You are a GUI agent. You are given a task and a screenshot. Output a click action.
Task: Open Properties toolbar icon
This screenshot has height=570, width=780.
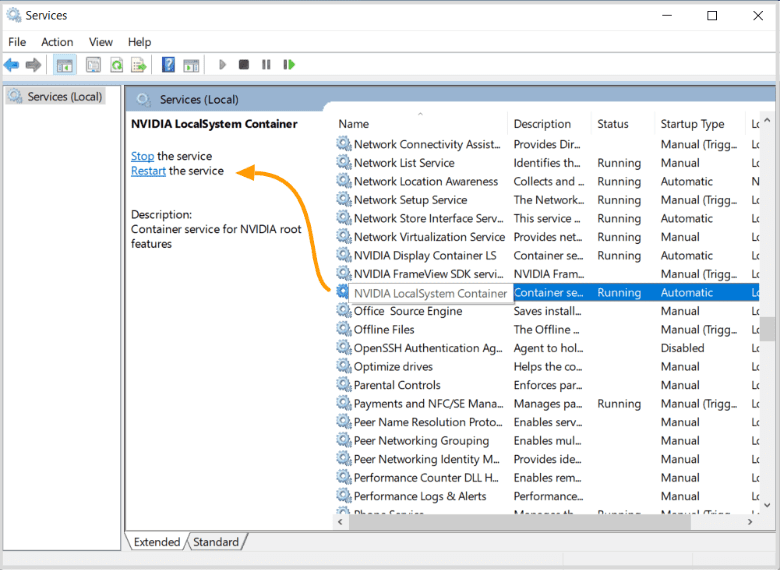93,65
